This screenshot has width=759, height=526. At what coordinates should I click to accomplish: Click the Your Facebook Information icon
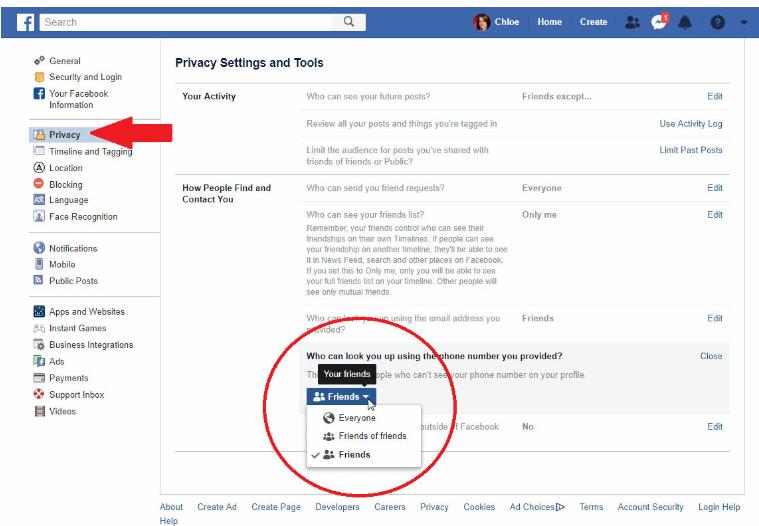click(39, 93)
